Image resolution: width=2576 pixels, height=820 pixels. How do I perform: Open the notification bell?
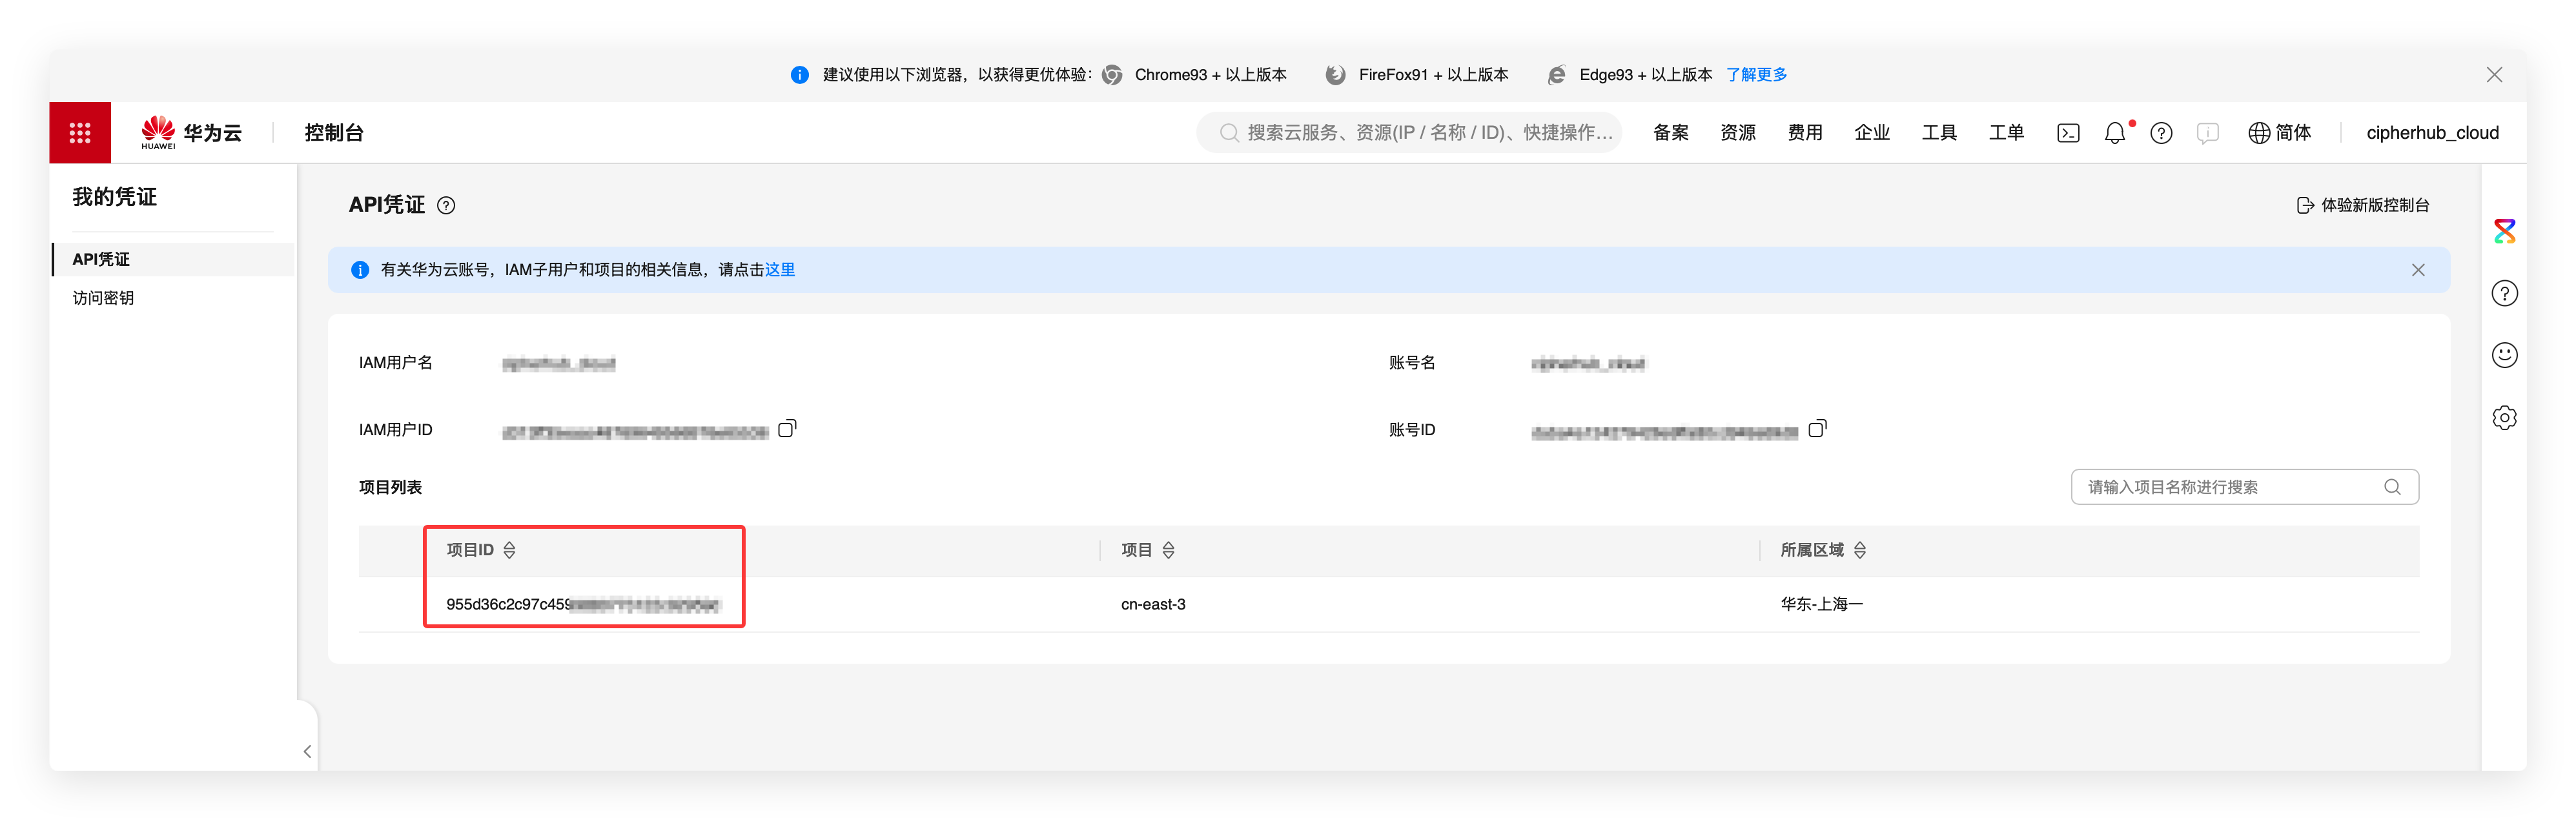2114,133
